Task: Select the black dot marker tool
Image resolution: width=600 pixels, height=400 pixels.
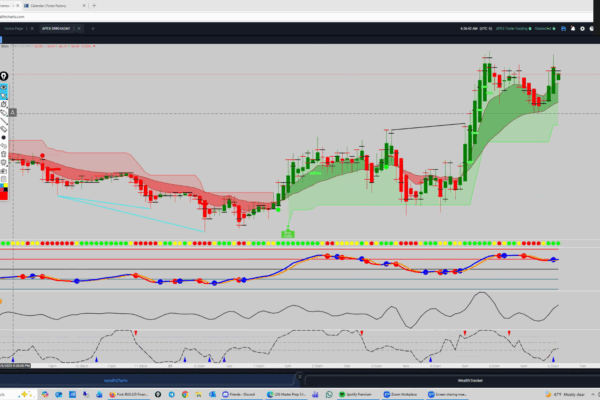Action: pyautogui.click(x=4, y=137)
